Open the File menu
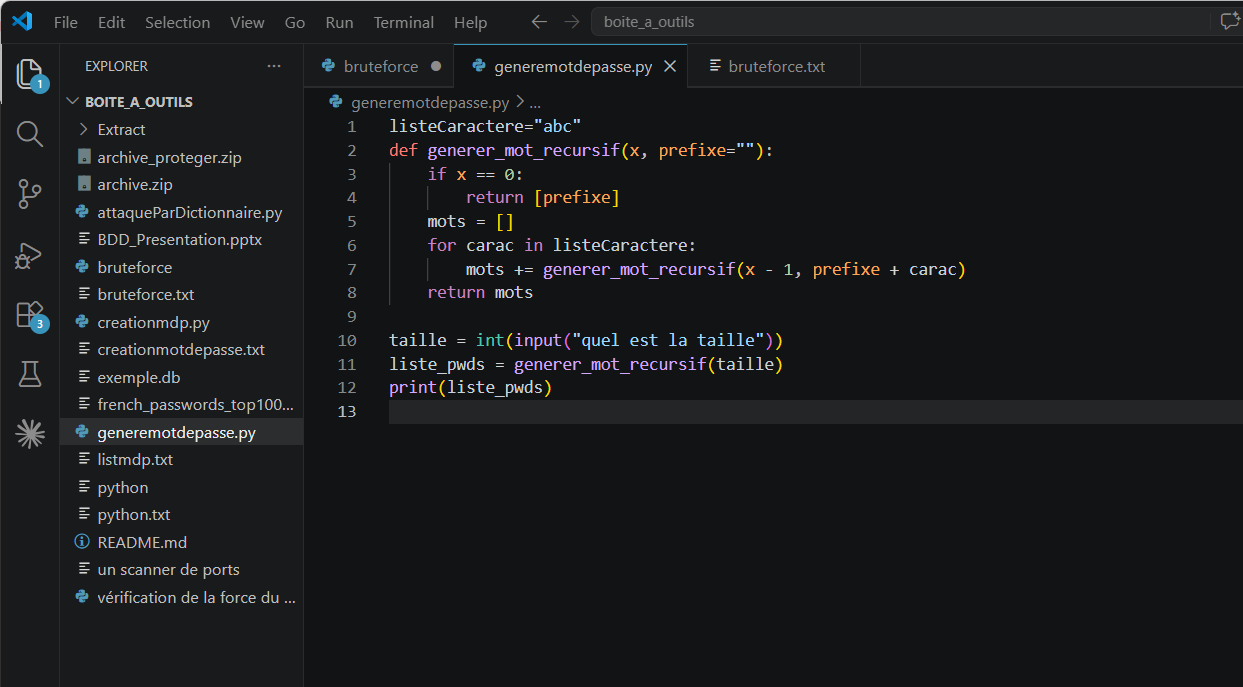Image resolution: width=1243 pixels, height=687 pixels. point(65,22)
